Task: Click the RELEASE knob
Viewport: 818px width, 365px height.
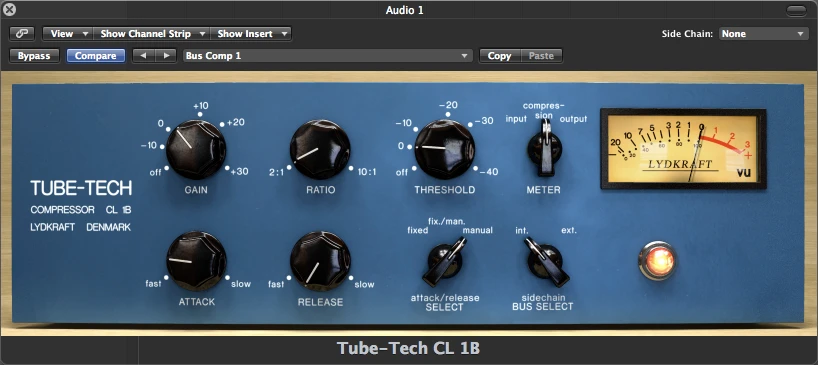Action: (320, 261)
